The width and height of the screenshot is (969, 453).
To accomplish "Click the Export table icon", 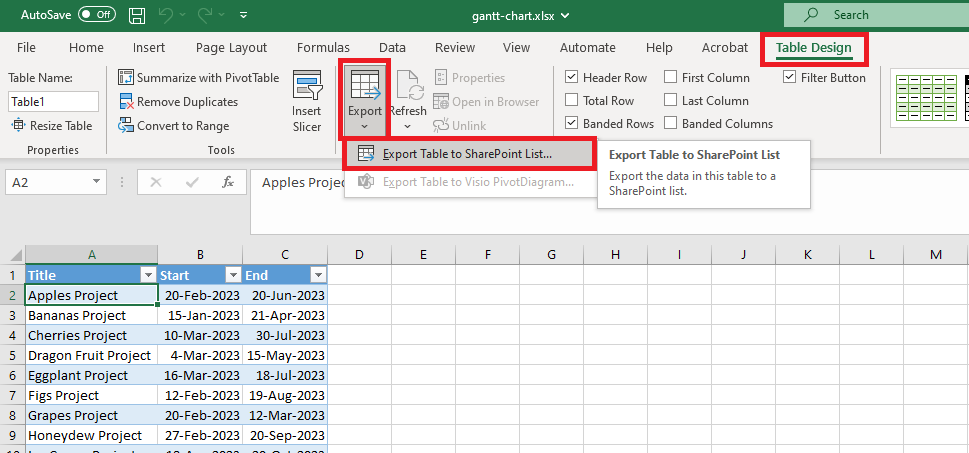I will click(365, 85).
